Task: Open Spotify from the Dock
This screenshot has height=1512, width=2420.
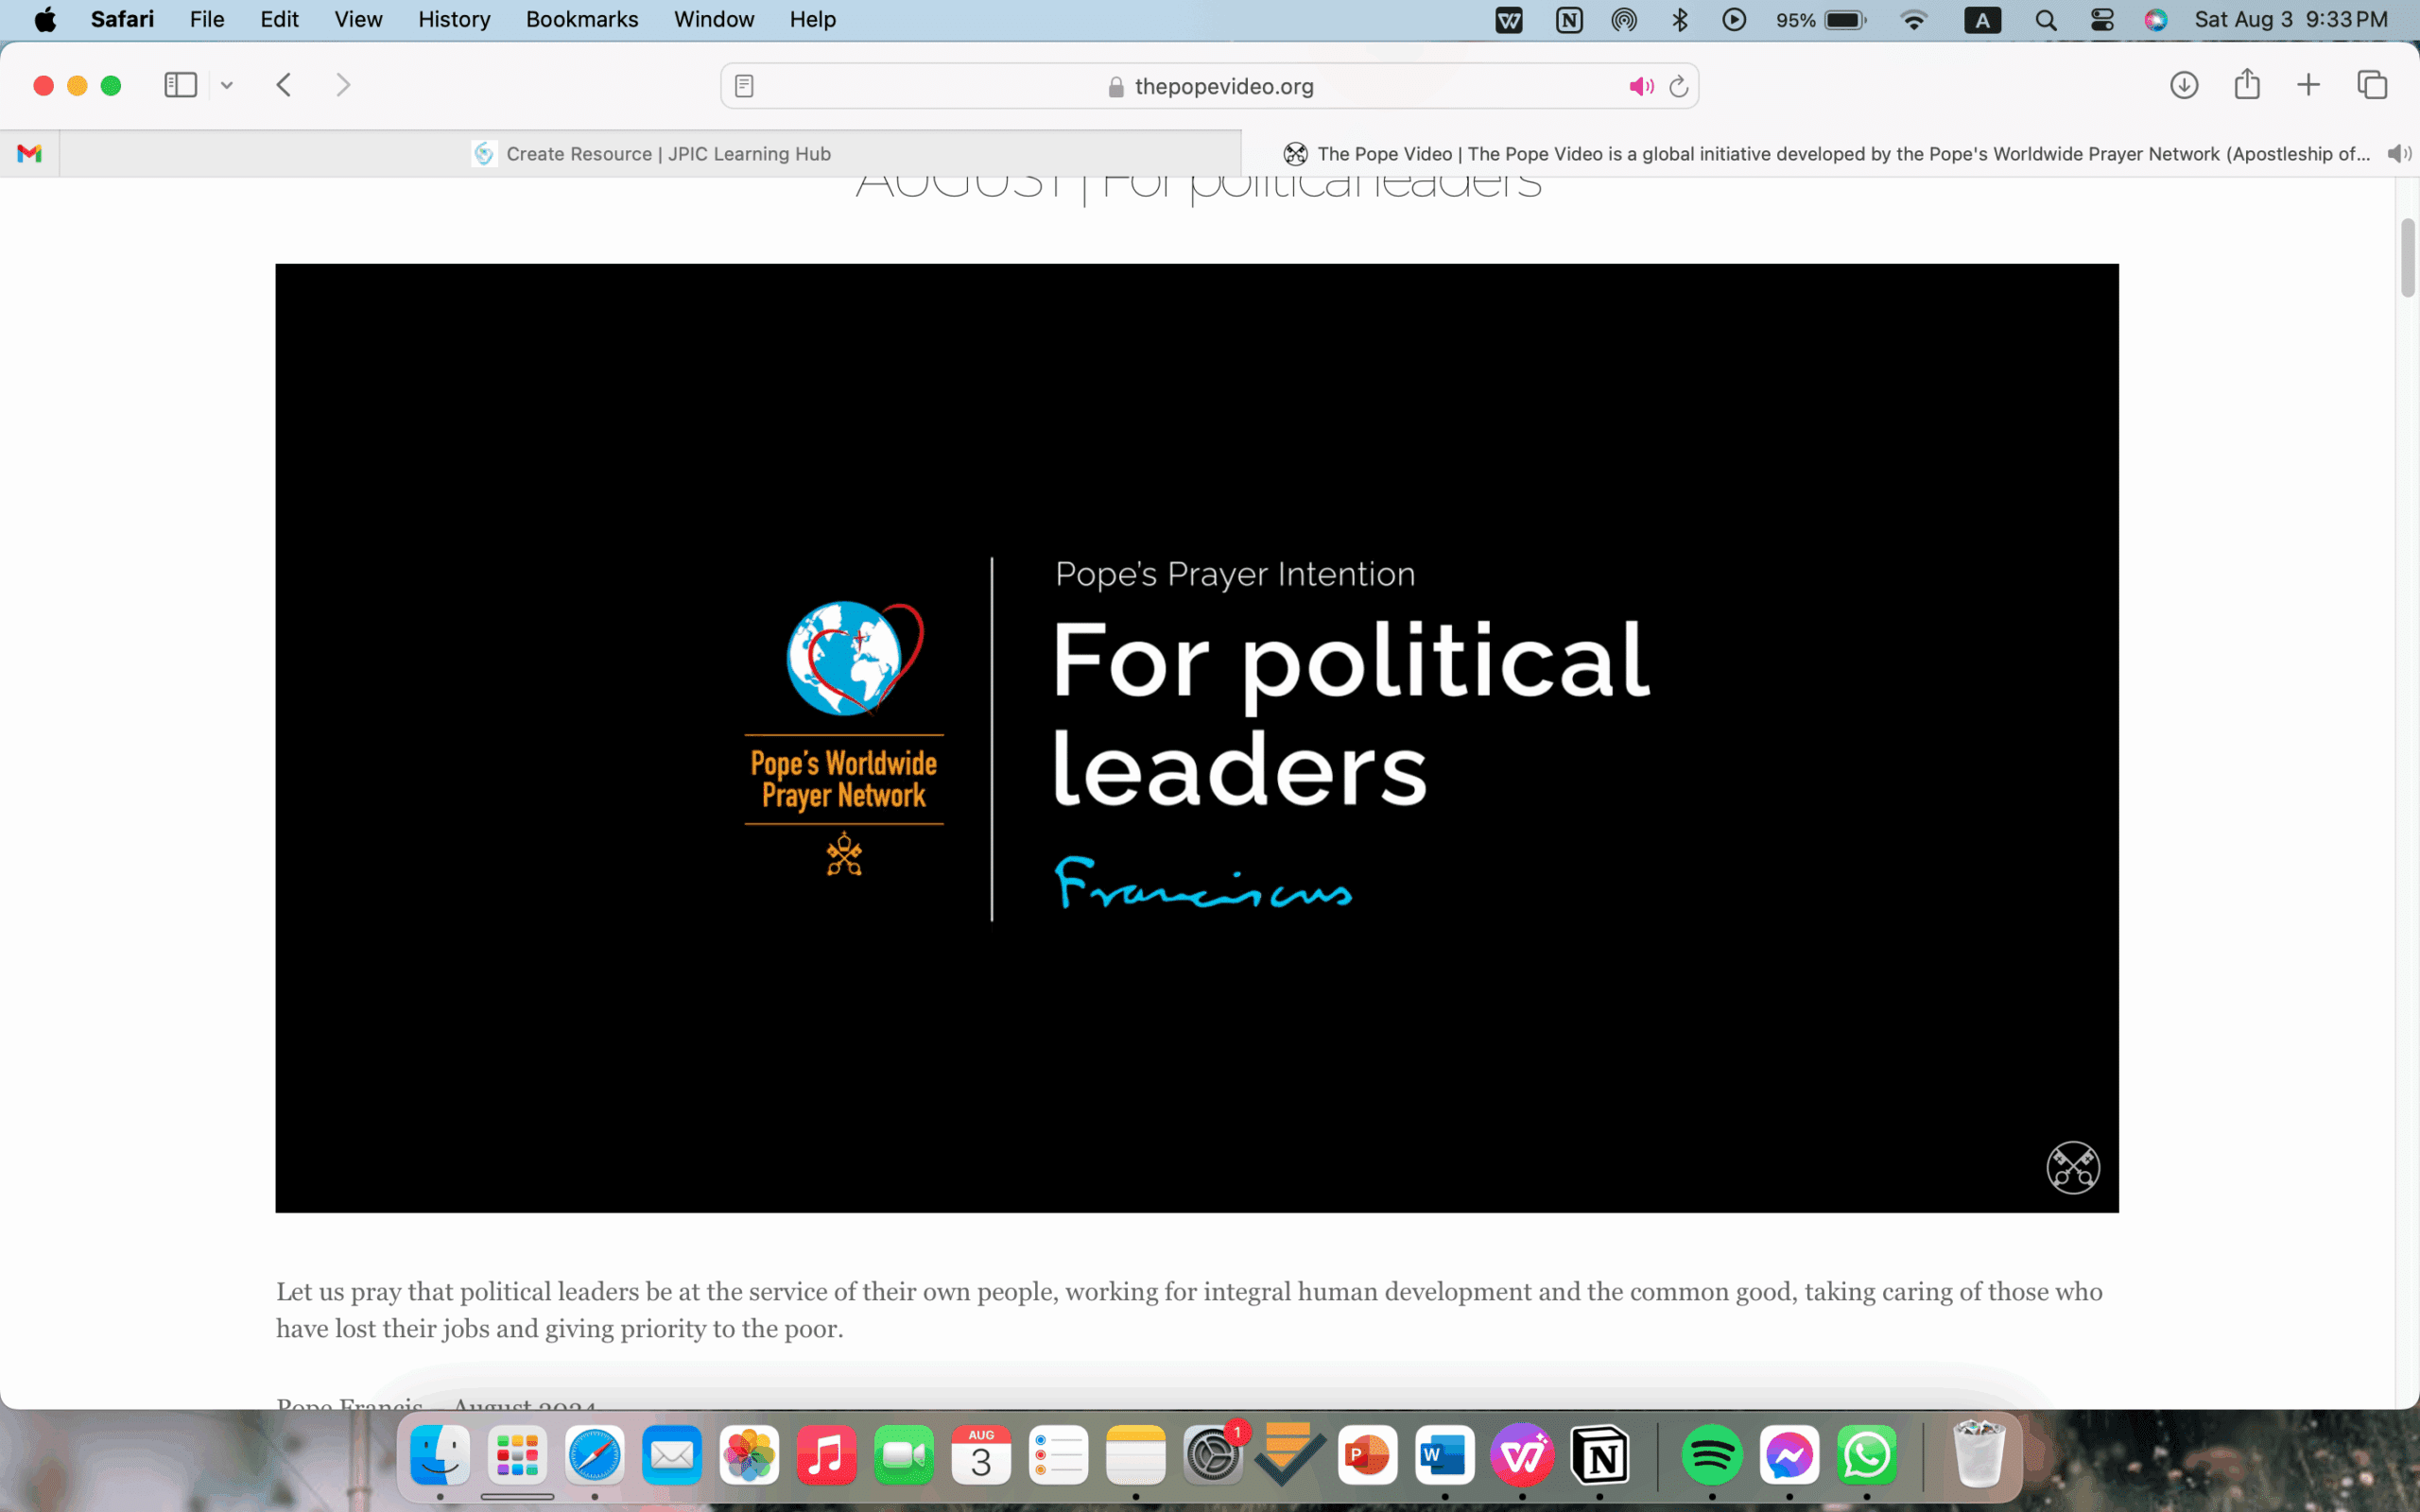Action: point(1711,1456)
